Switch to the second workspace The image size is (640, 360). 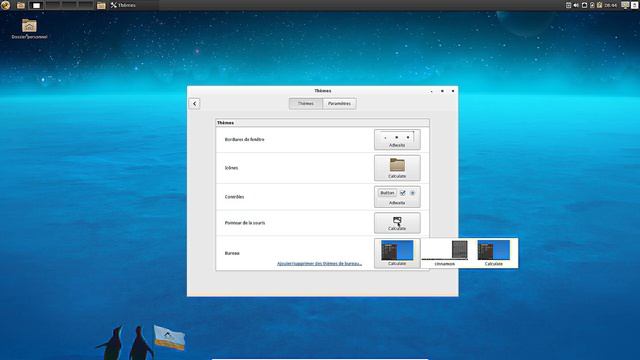tap(52, 5)
